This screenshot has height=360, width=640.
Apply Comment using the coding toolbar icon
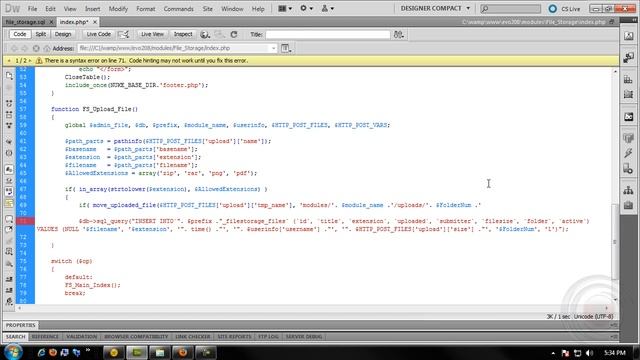point(9,219)
